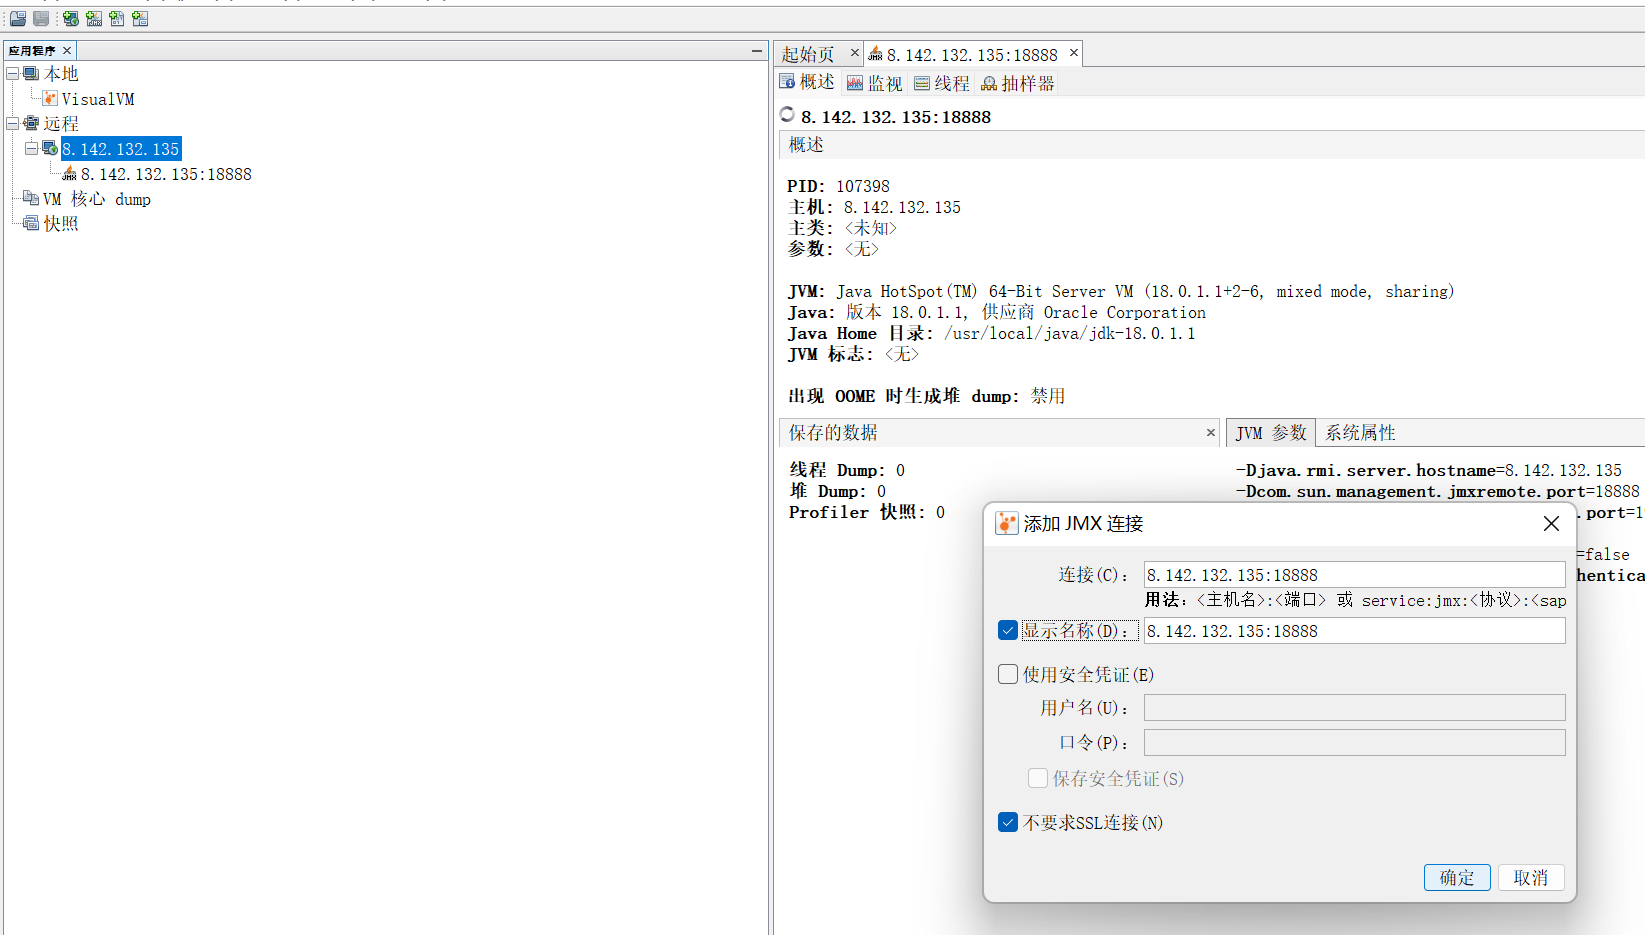Close the 添加 JMX 连接 dialog

pyautogui.click(x=1551, y=523)
